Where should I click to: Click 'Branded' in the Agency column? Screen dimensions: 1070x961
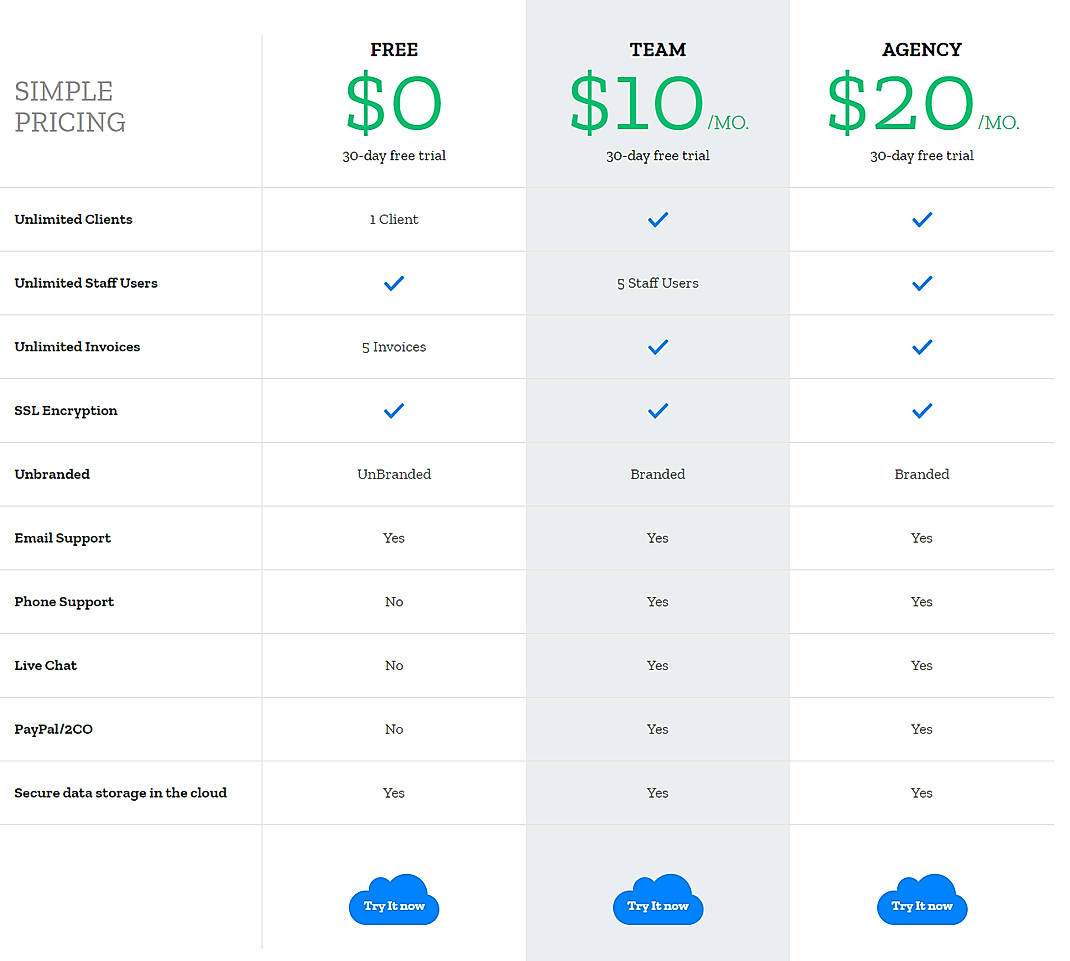point(922,474)
